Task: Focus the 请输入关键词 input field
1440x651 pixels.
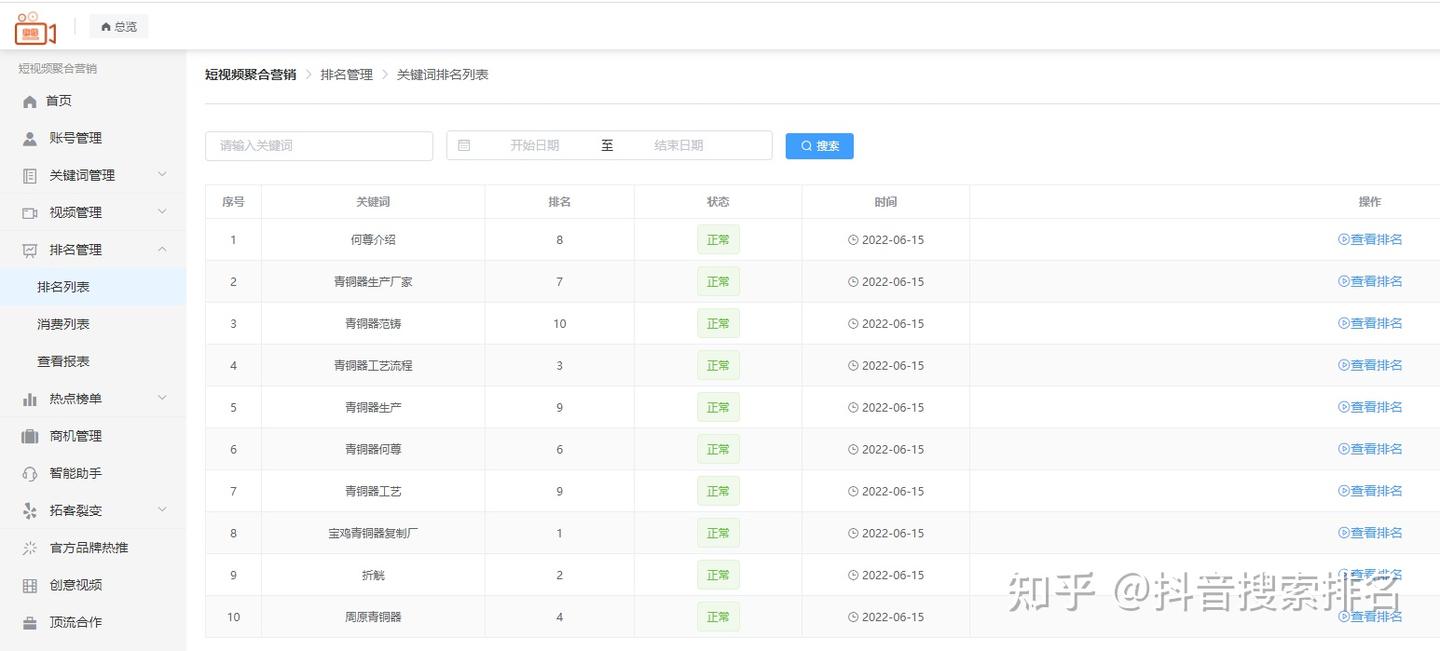Action: pos(319,145)
